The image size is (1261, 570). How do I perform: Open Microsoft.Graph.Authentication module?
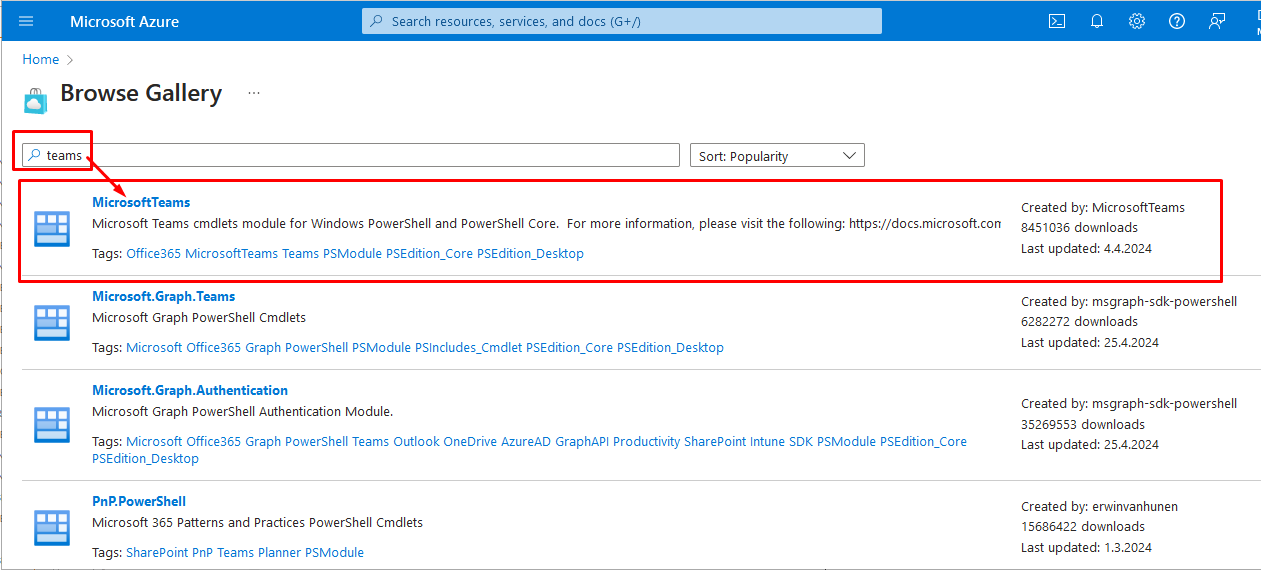coord(190,390)
